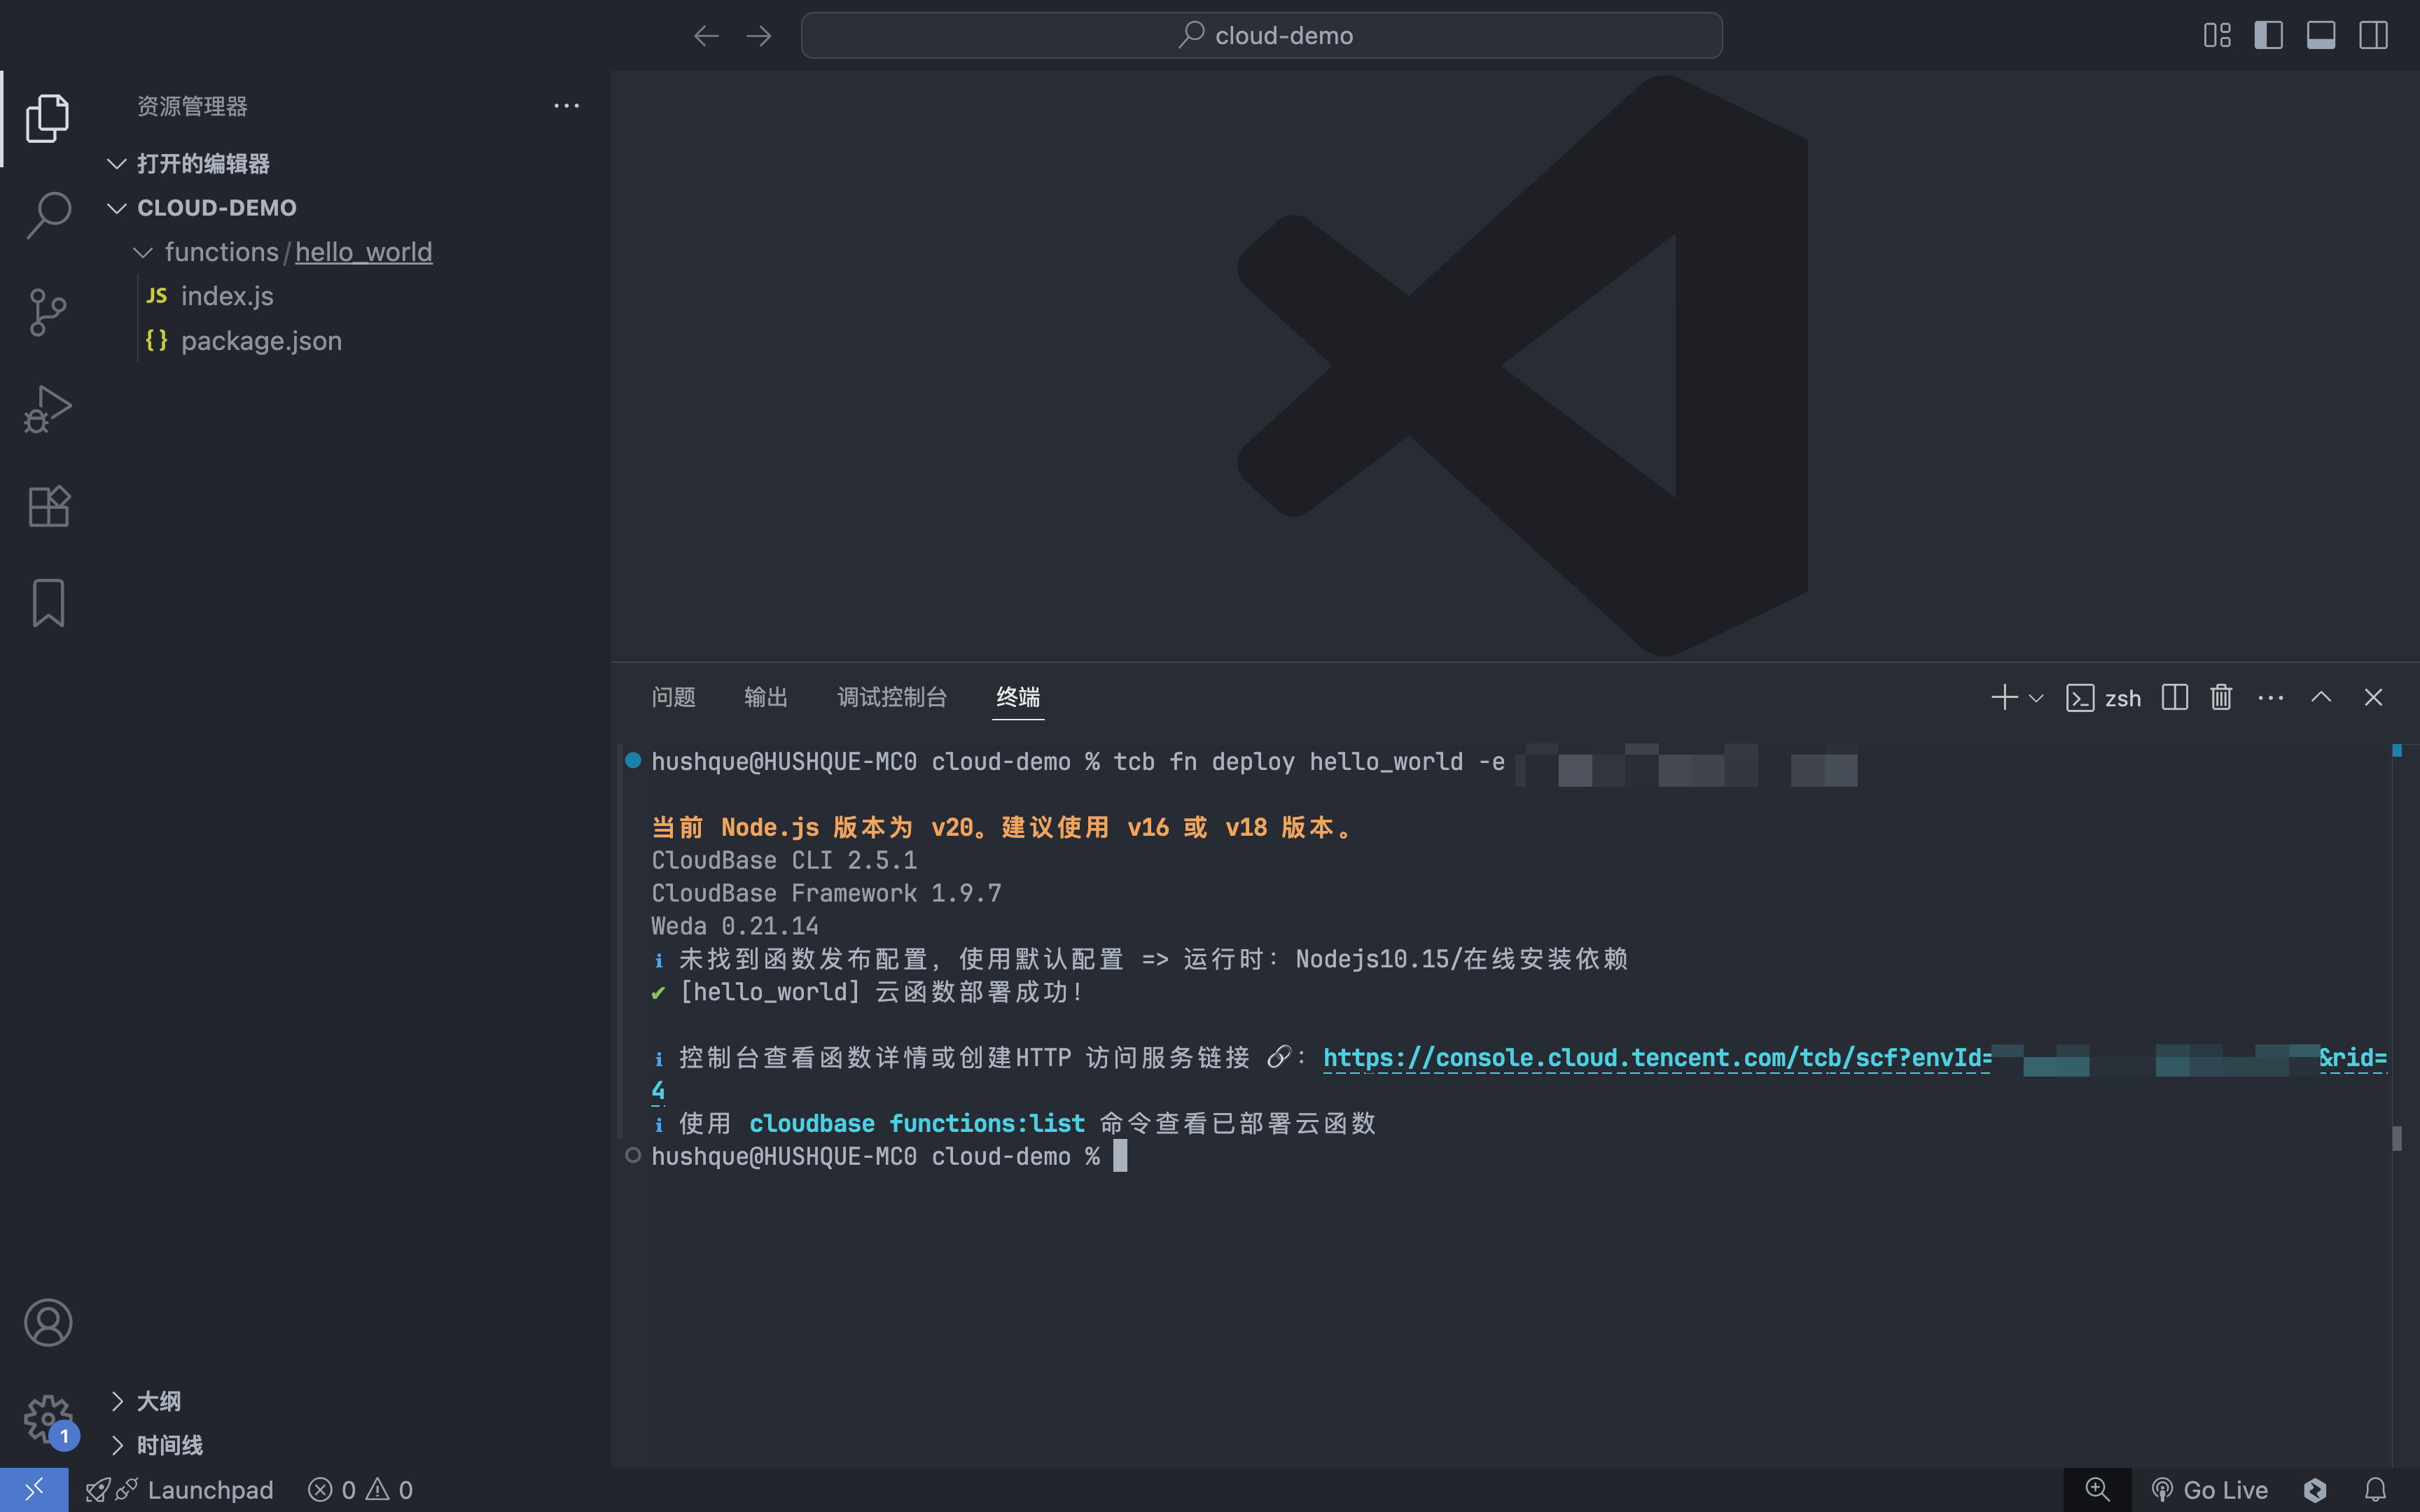2420x1512 pixels.
Task: Open the Bookmarks view in activity bar
Action: click(x=47, y=603)
